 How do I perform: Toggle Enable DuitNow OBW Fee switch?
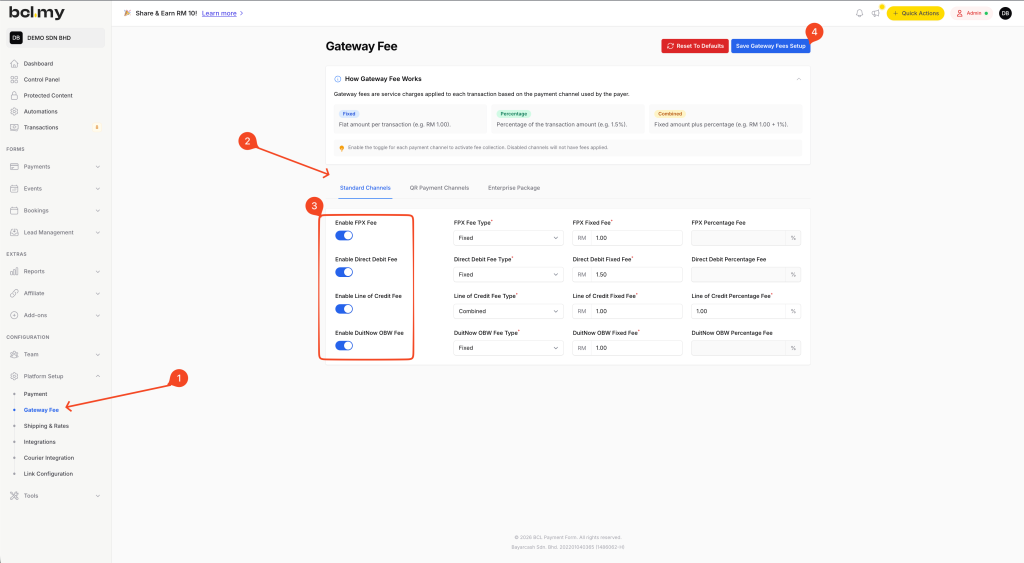click(x=344, y=345)
